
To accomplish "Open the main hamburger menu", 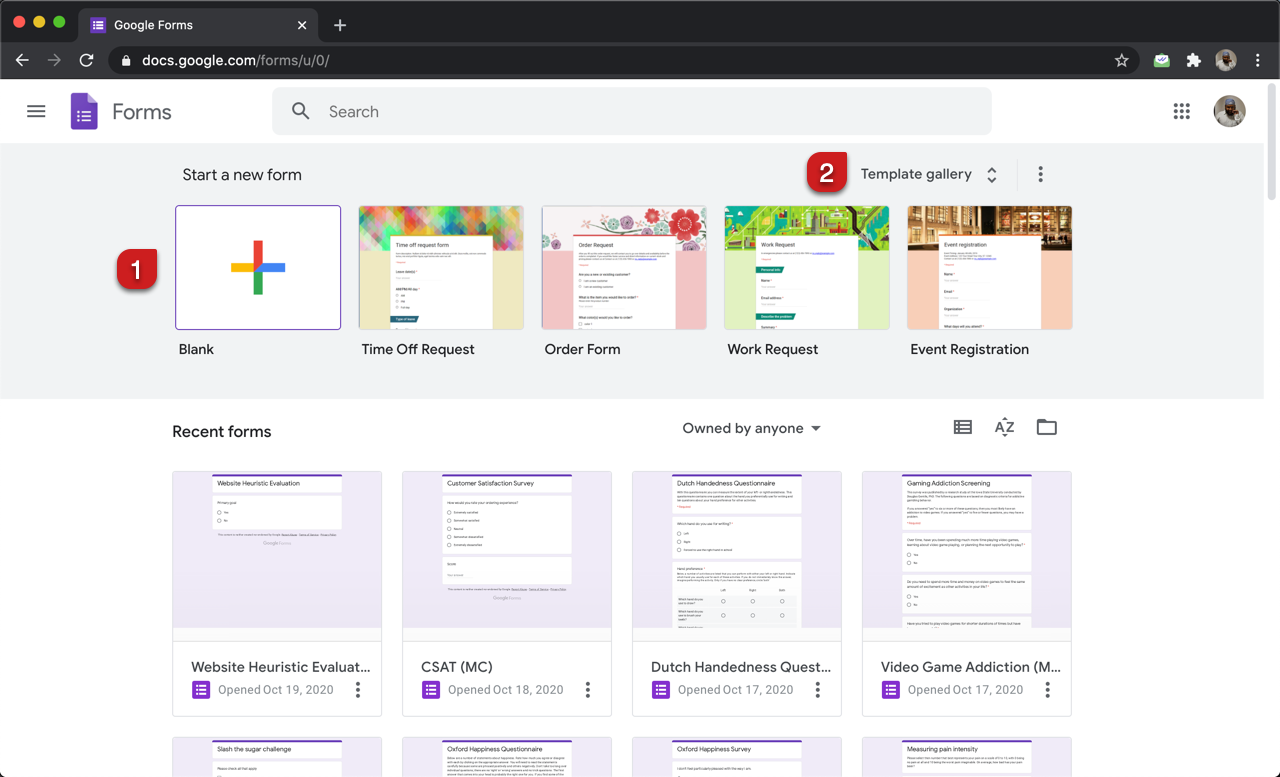I will click(x=36, y=112).
